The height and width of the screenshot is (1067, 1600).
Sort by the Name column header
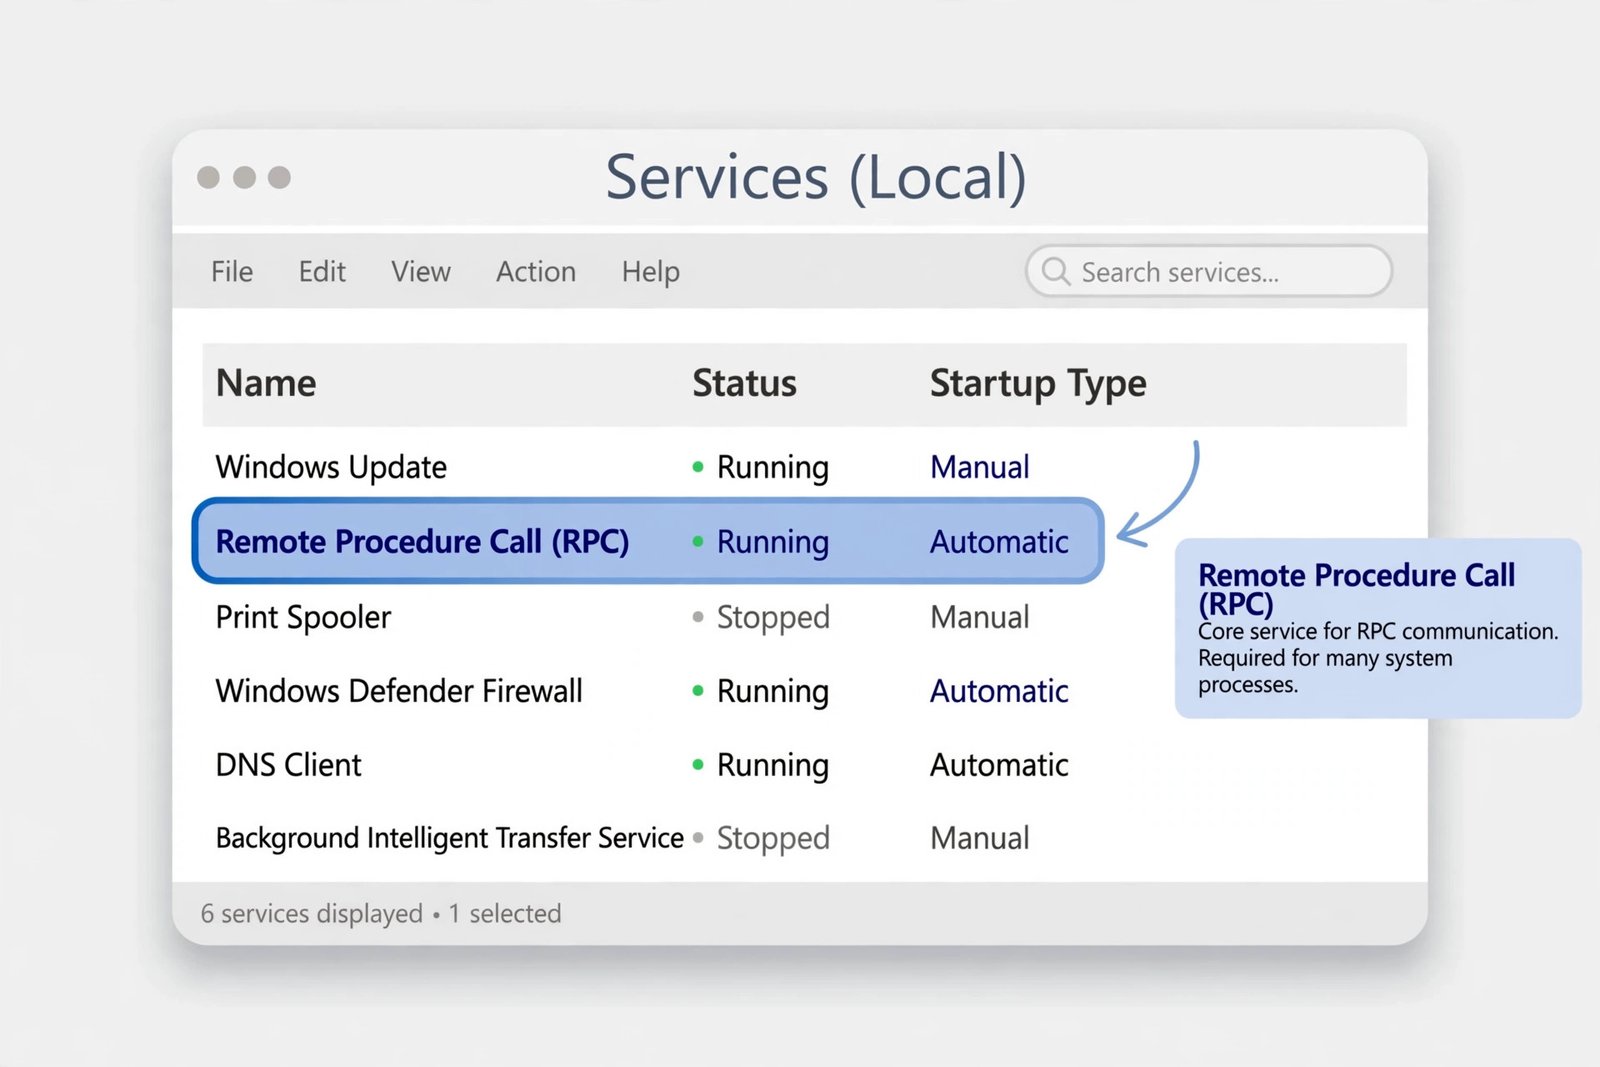click(x=266, y=384)
